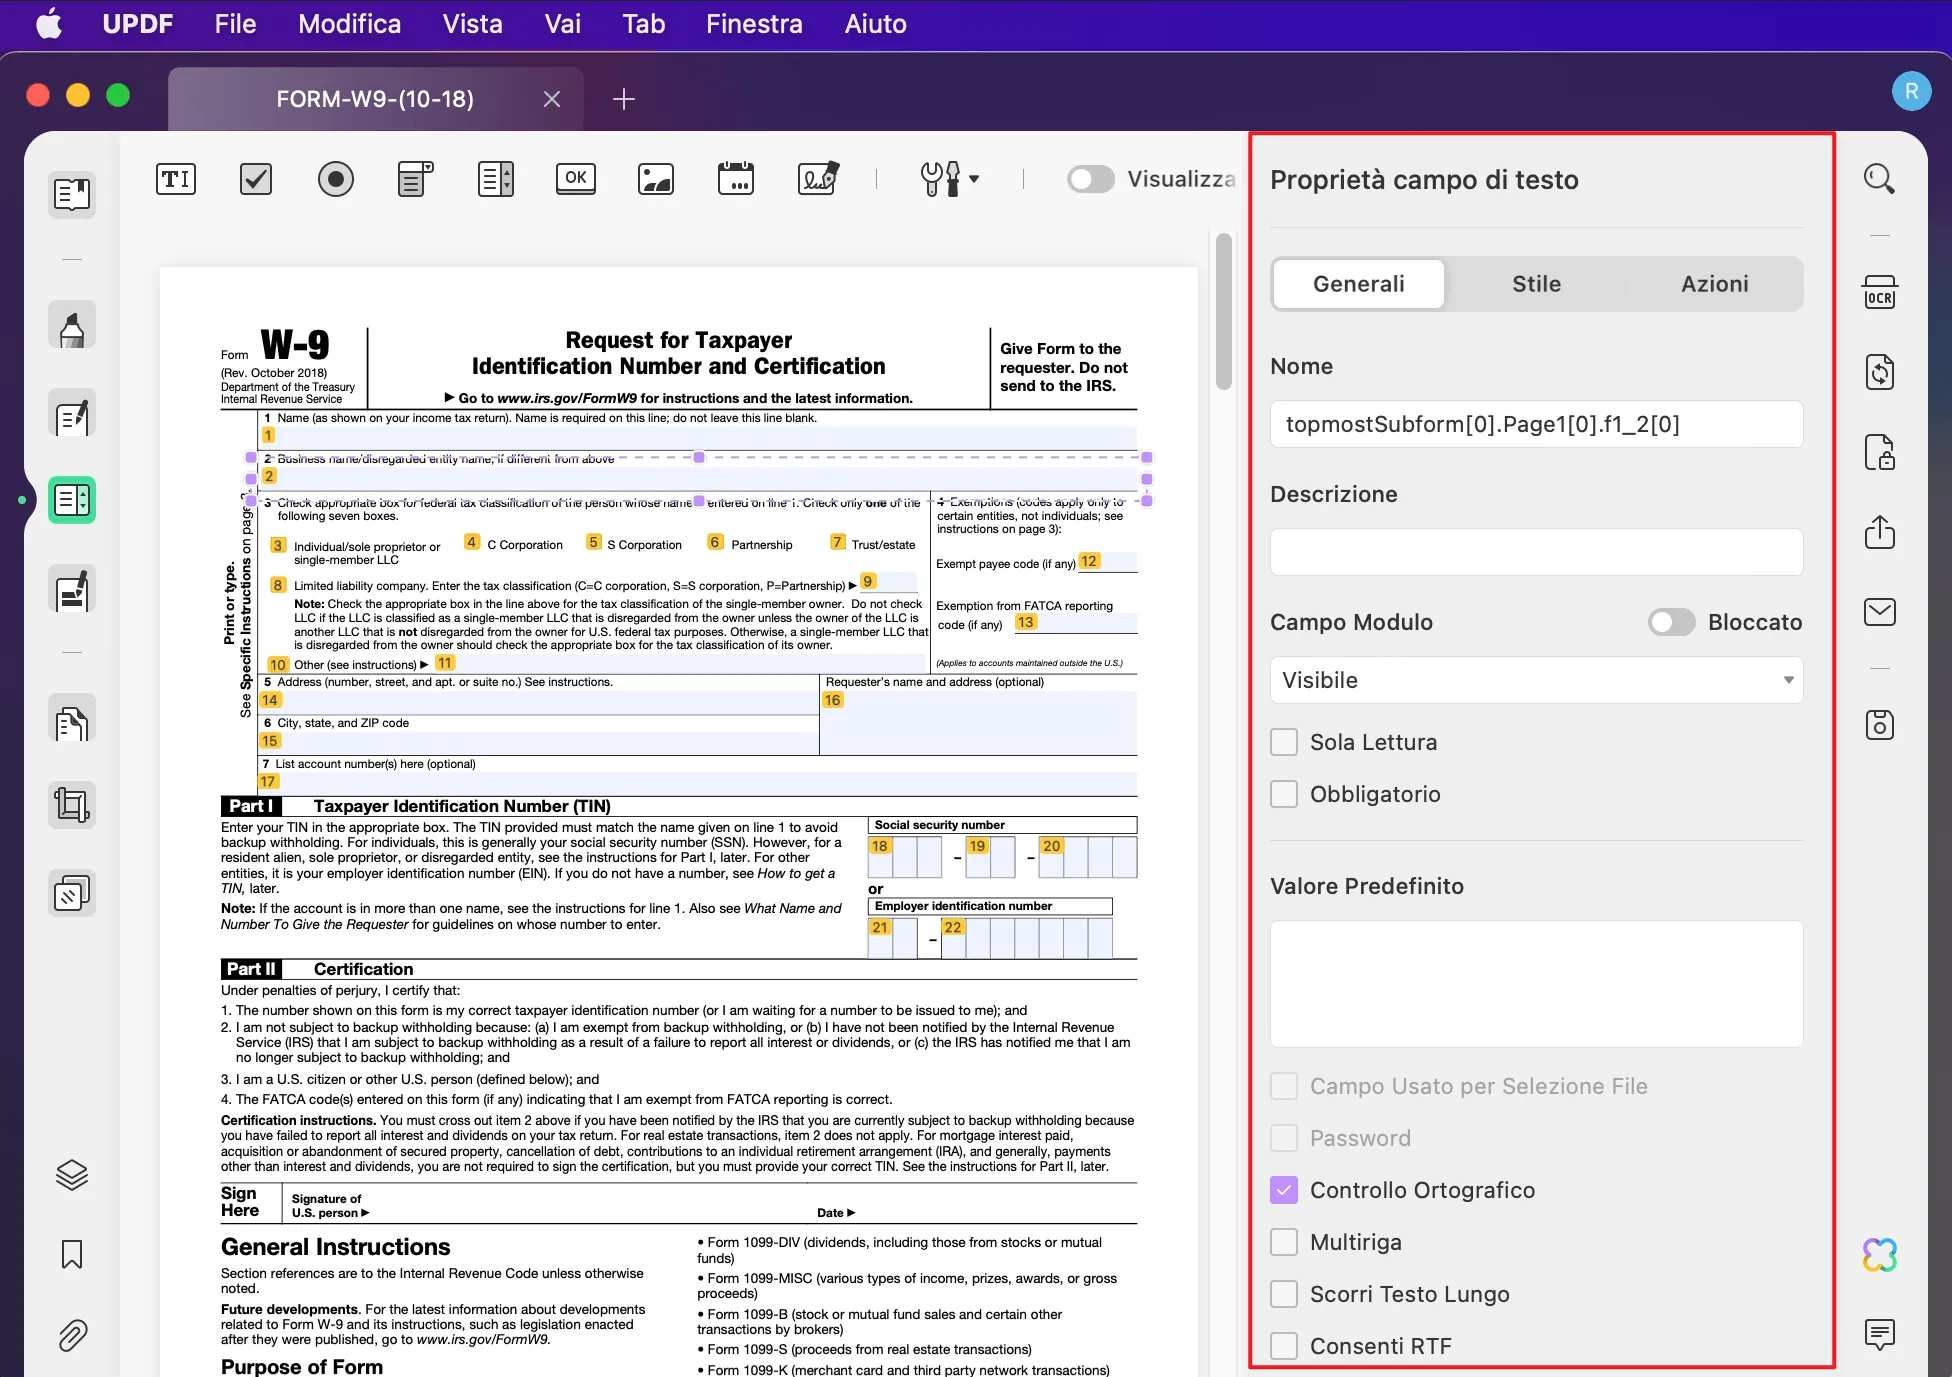Open the Apple menu

(49, 24)
